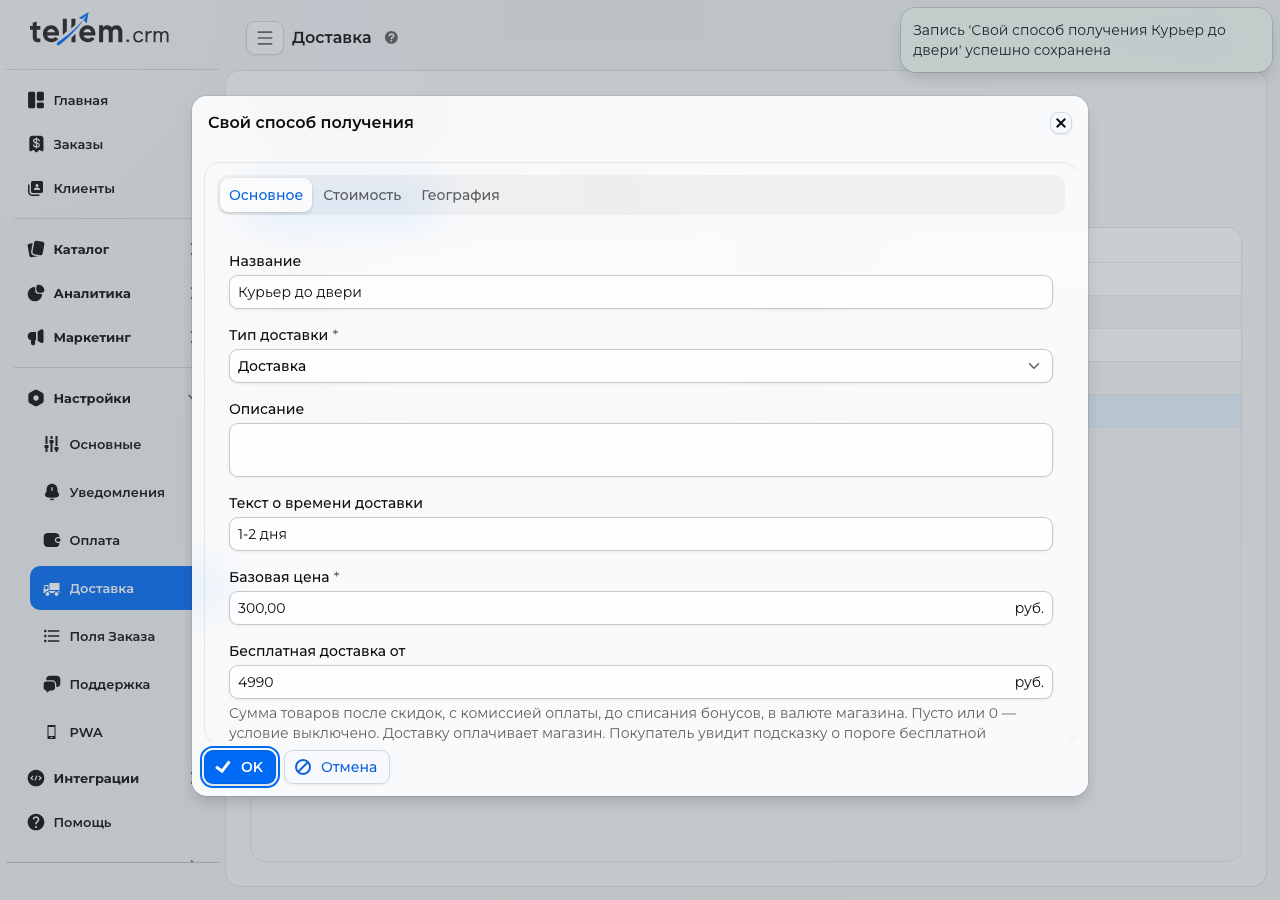Click the Уведомления bell icon
1280x900 pixels.
[52, 492]
